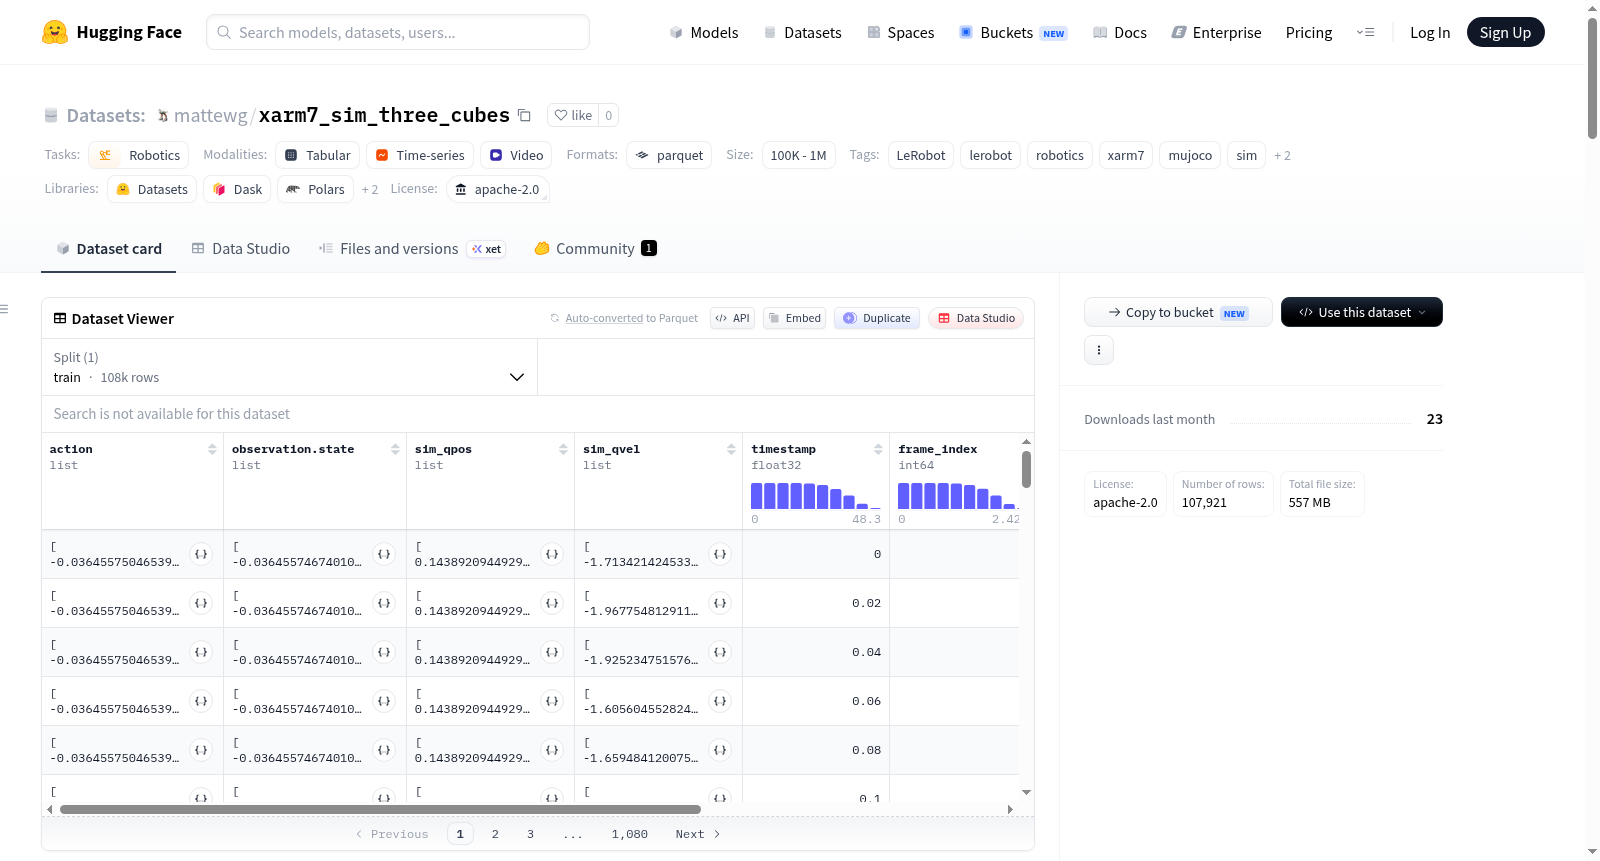Focus the search models, datasets, users field
The image size is (1600, 861).
(x=398, y=32)
